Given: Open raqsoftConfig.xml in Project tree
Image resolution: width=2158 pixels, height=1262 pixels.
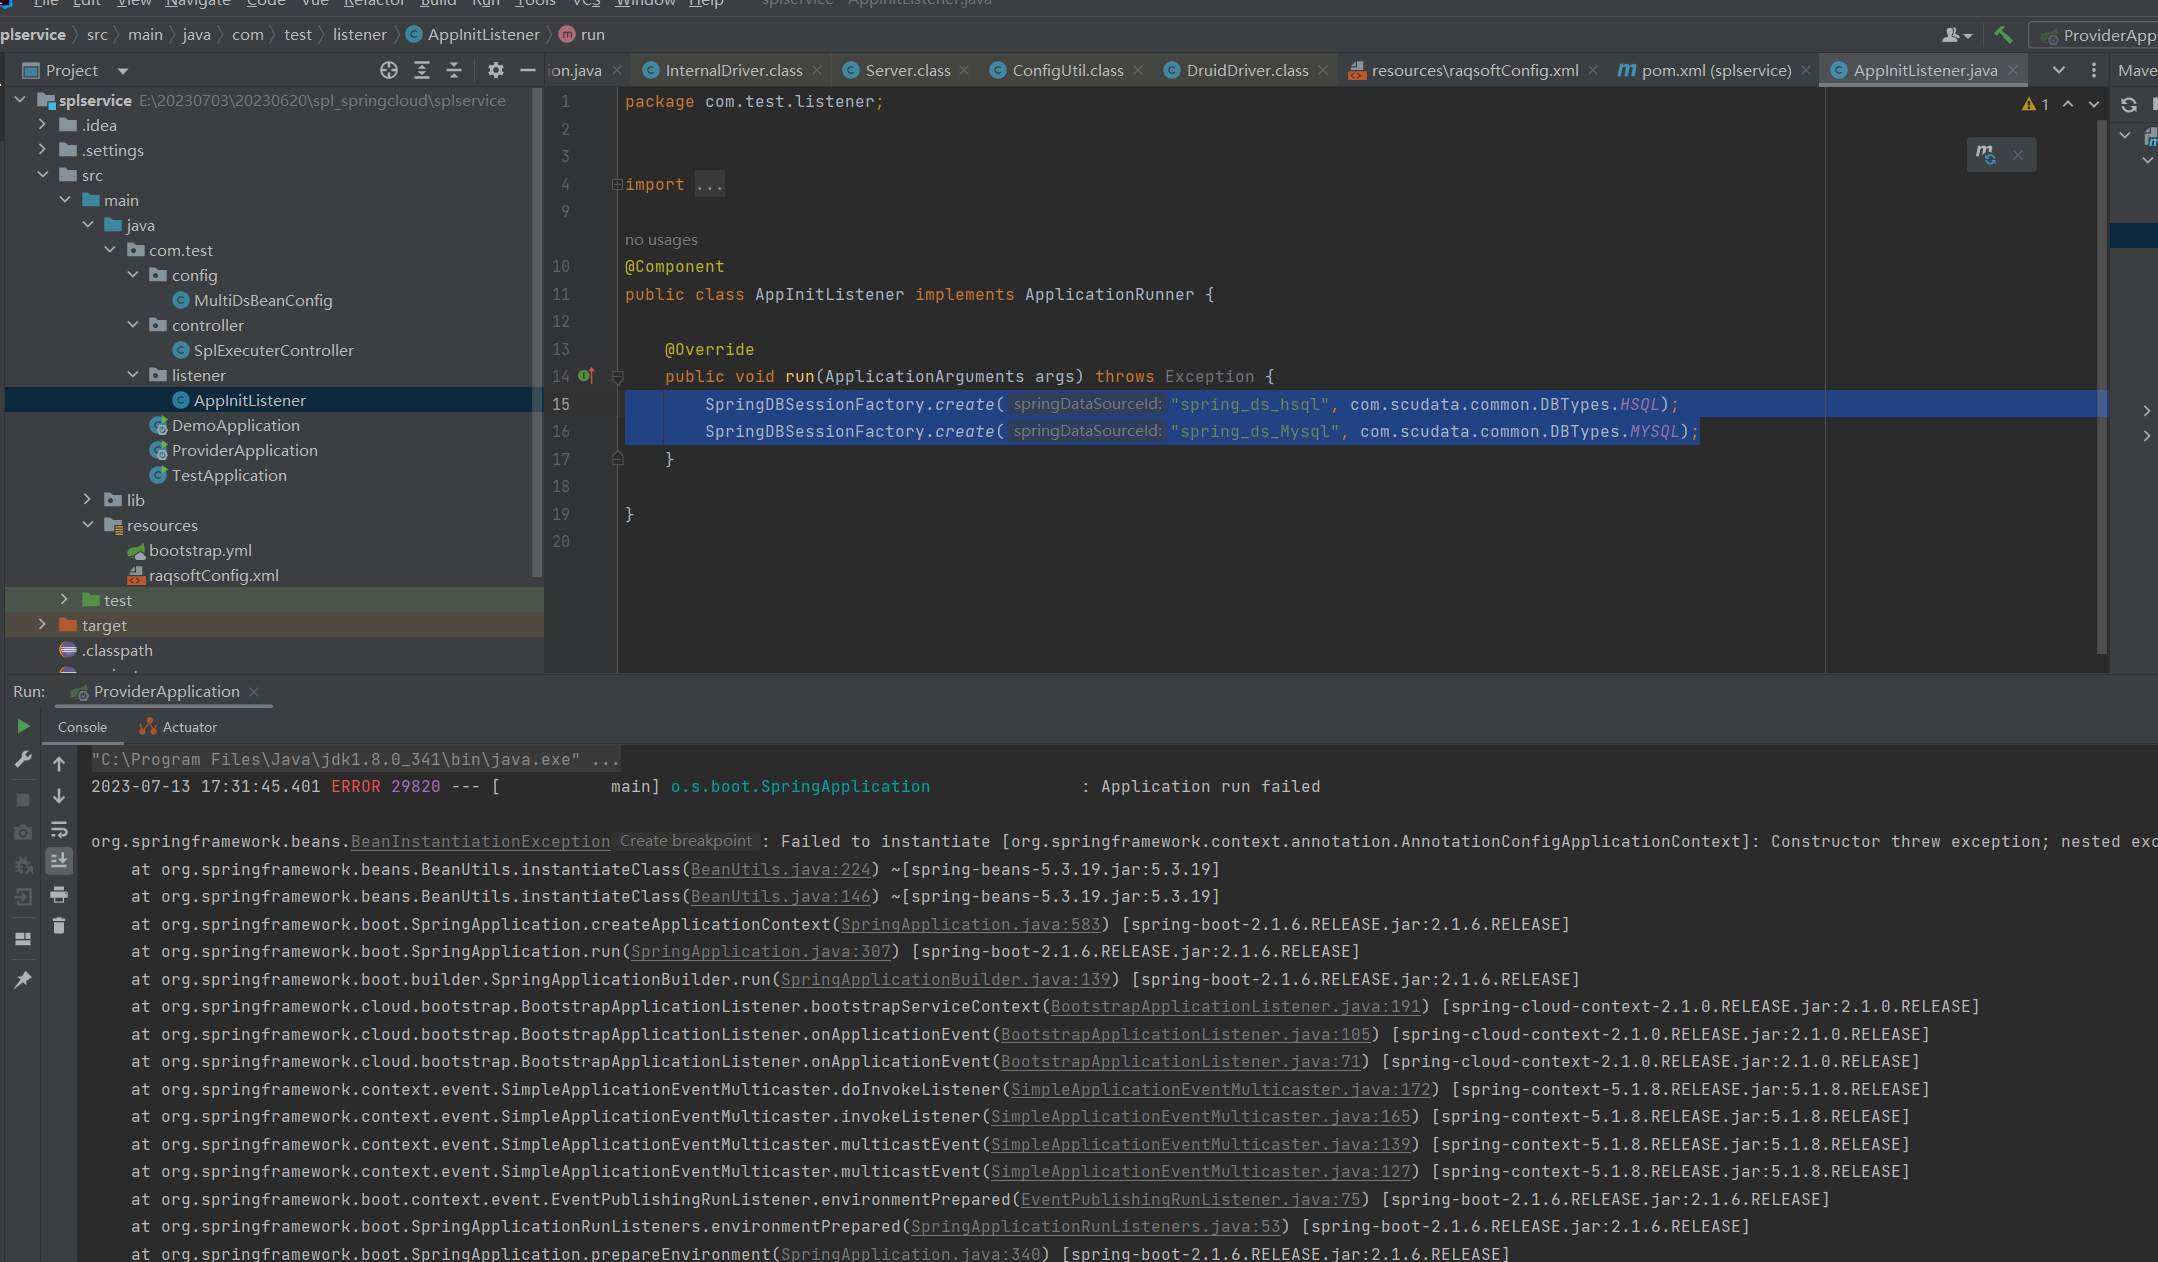Looking at the screenshot, I should [213, 575].
